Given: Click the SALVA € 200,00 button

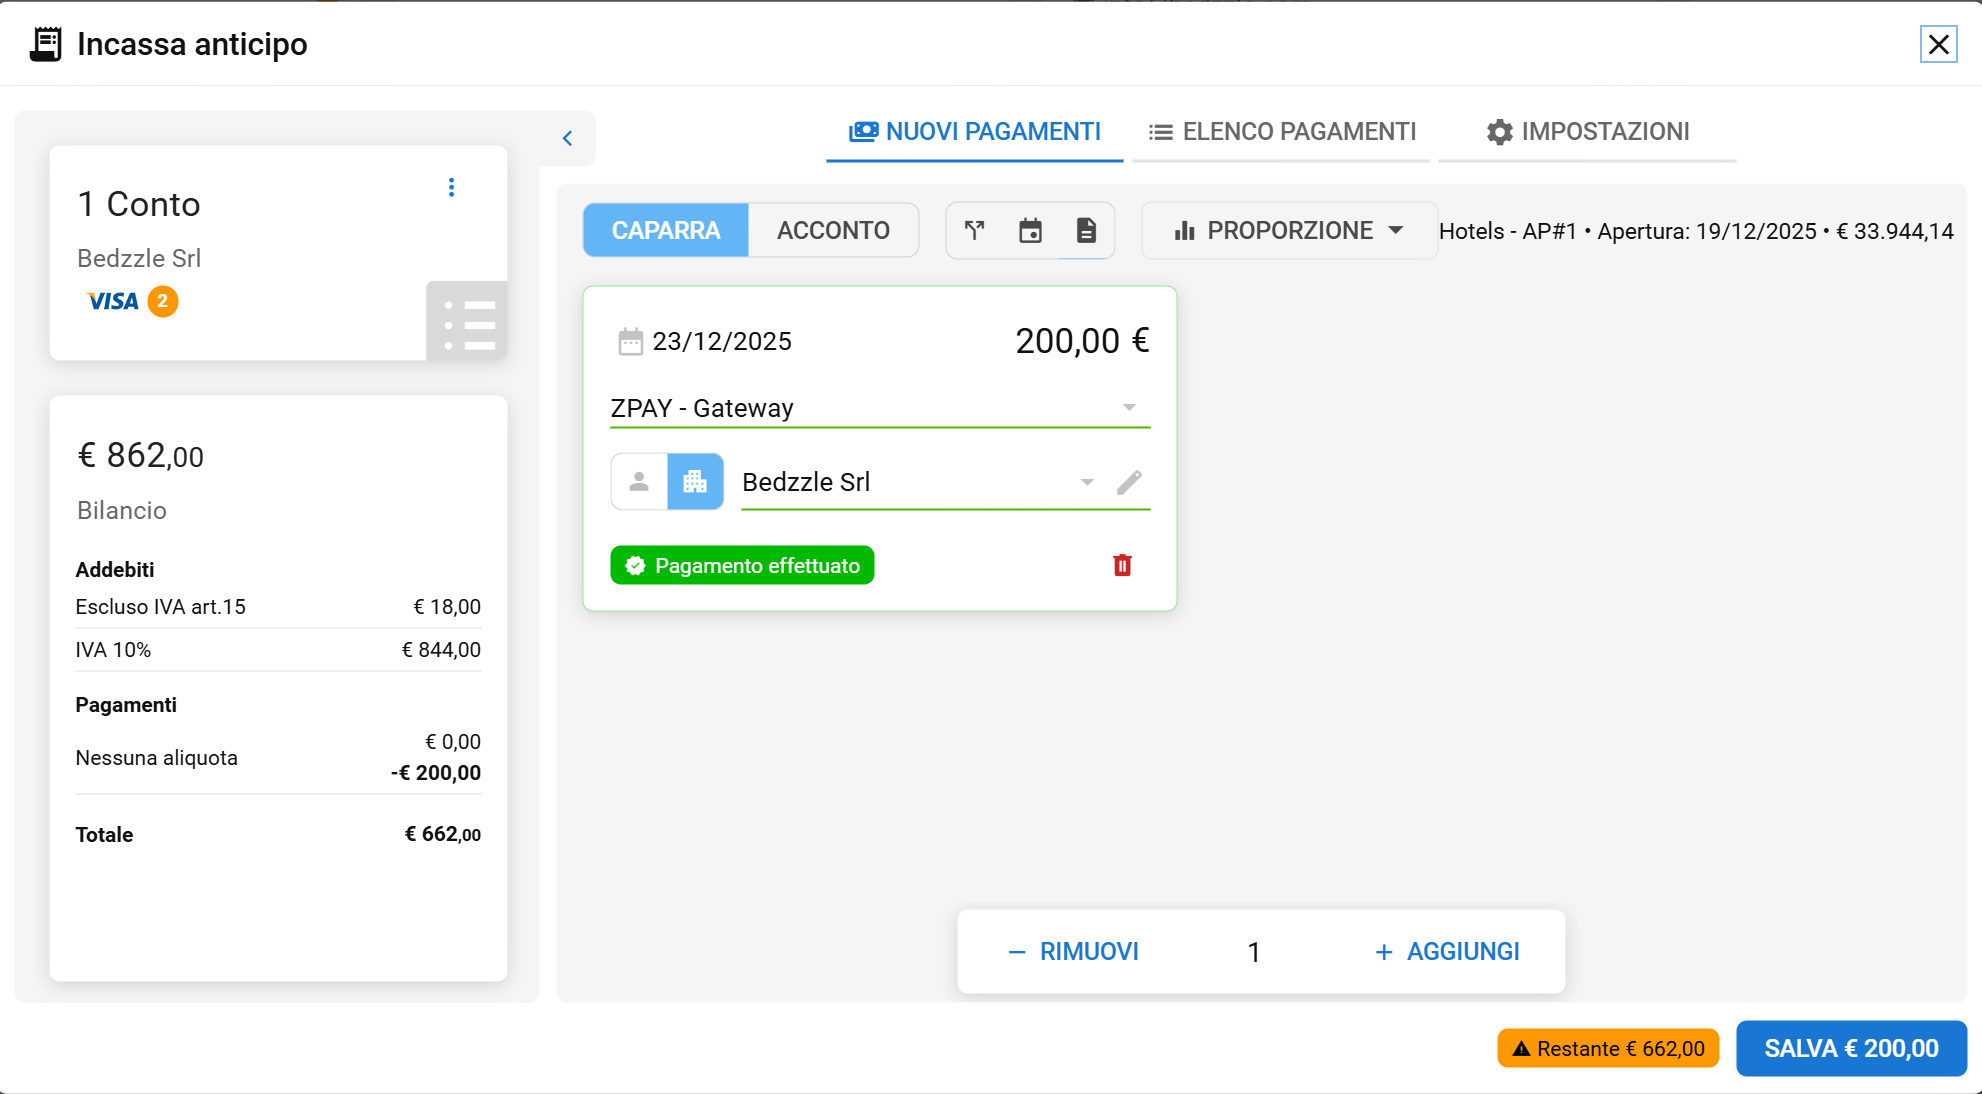Looking at the screenshot, I should click(1851, 1049).
